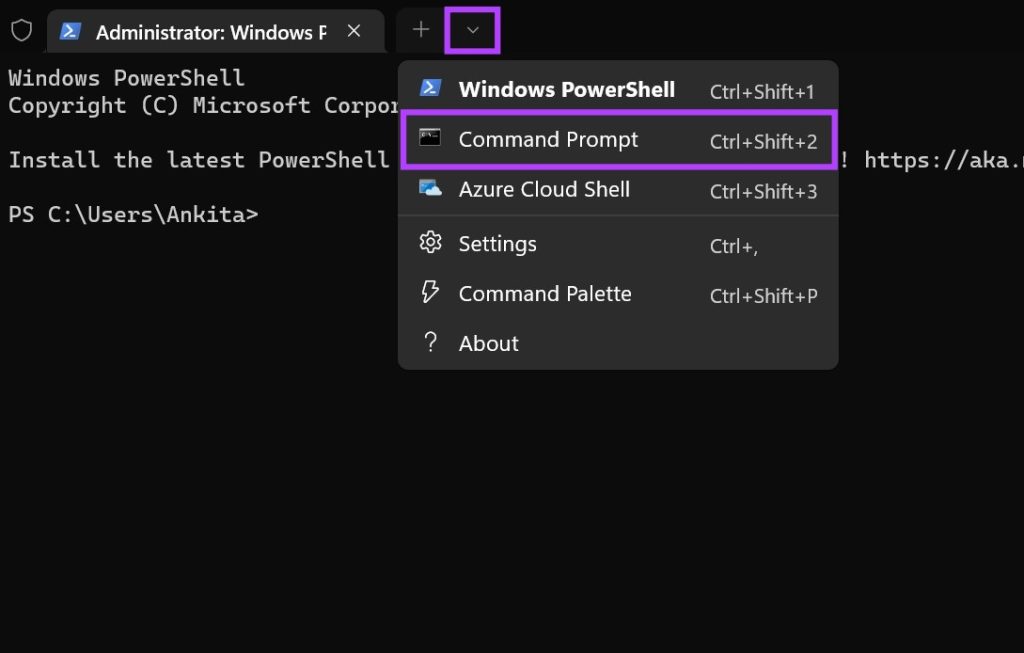Open a Command Prompt profile
The width and height of the screenshot is (1024, 653).
pos(548,140)
